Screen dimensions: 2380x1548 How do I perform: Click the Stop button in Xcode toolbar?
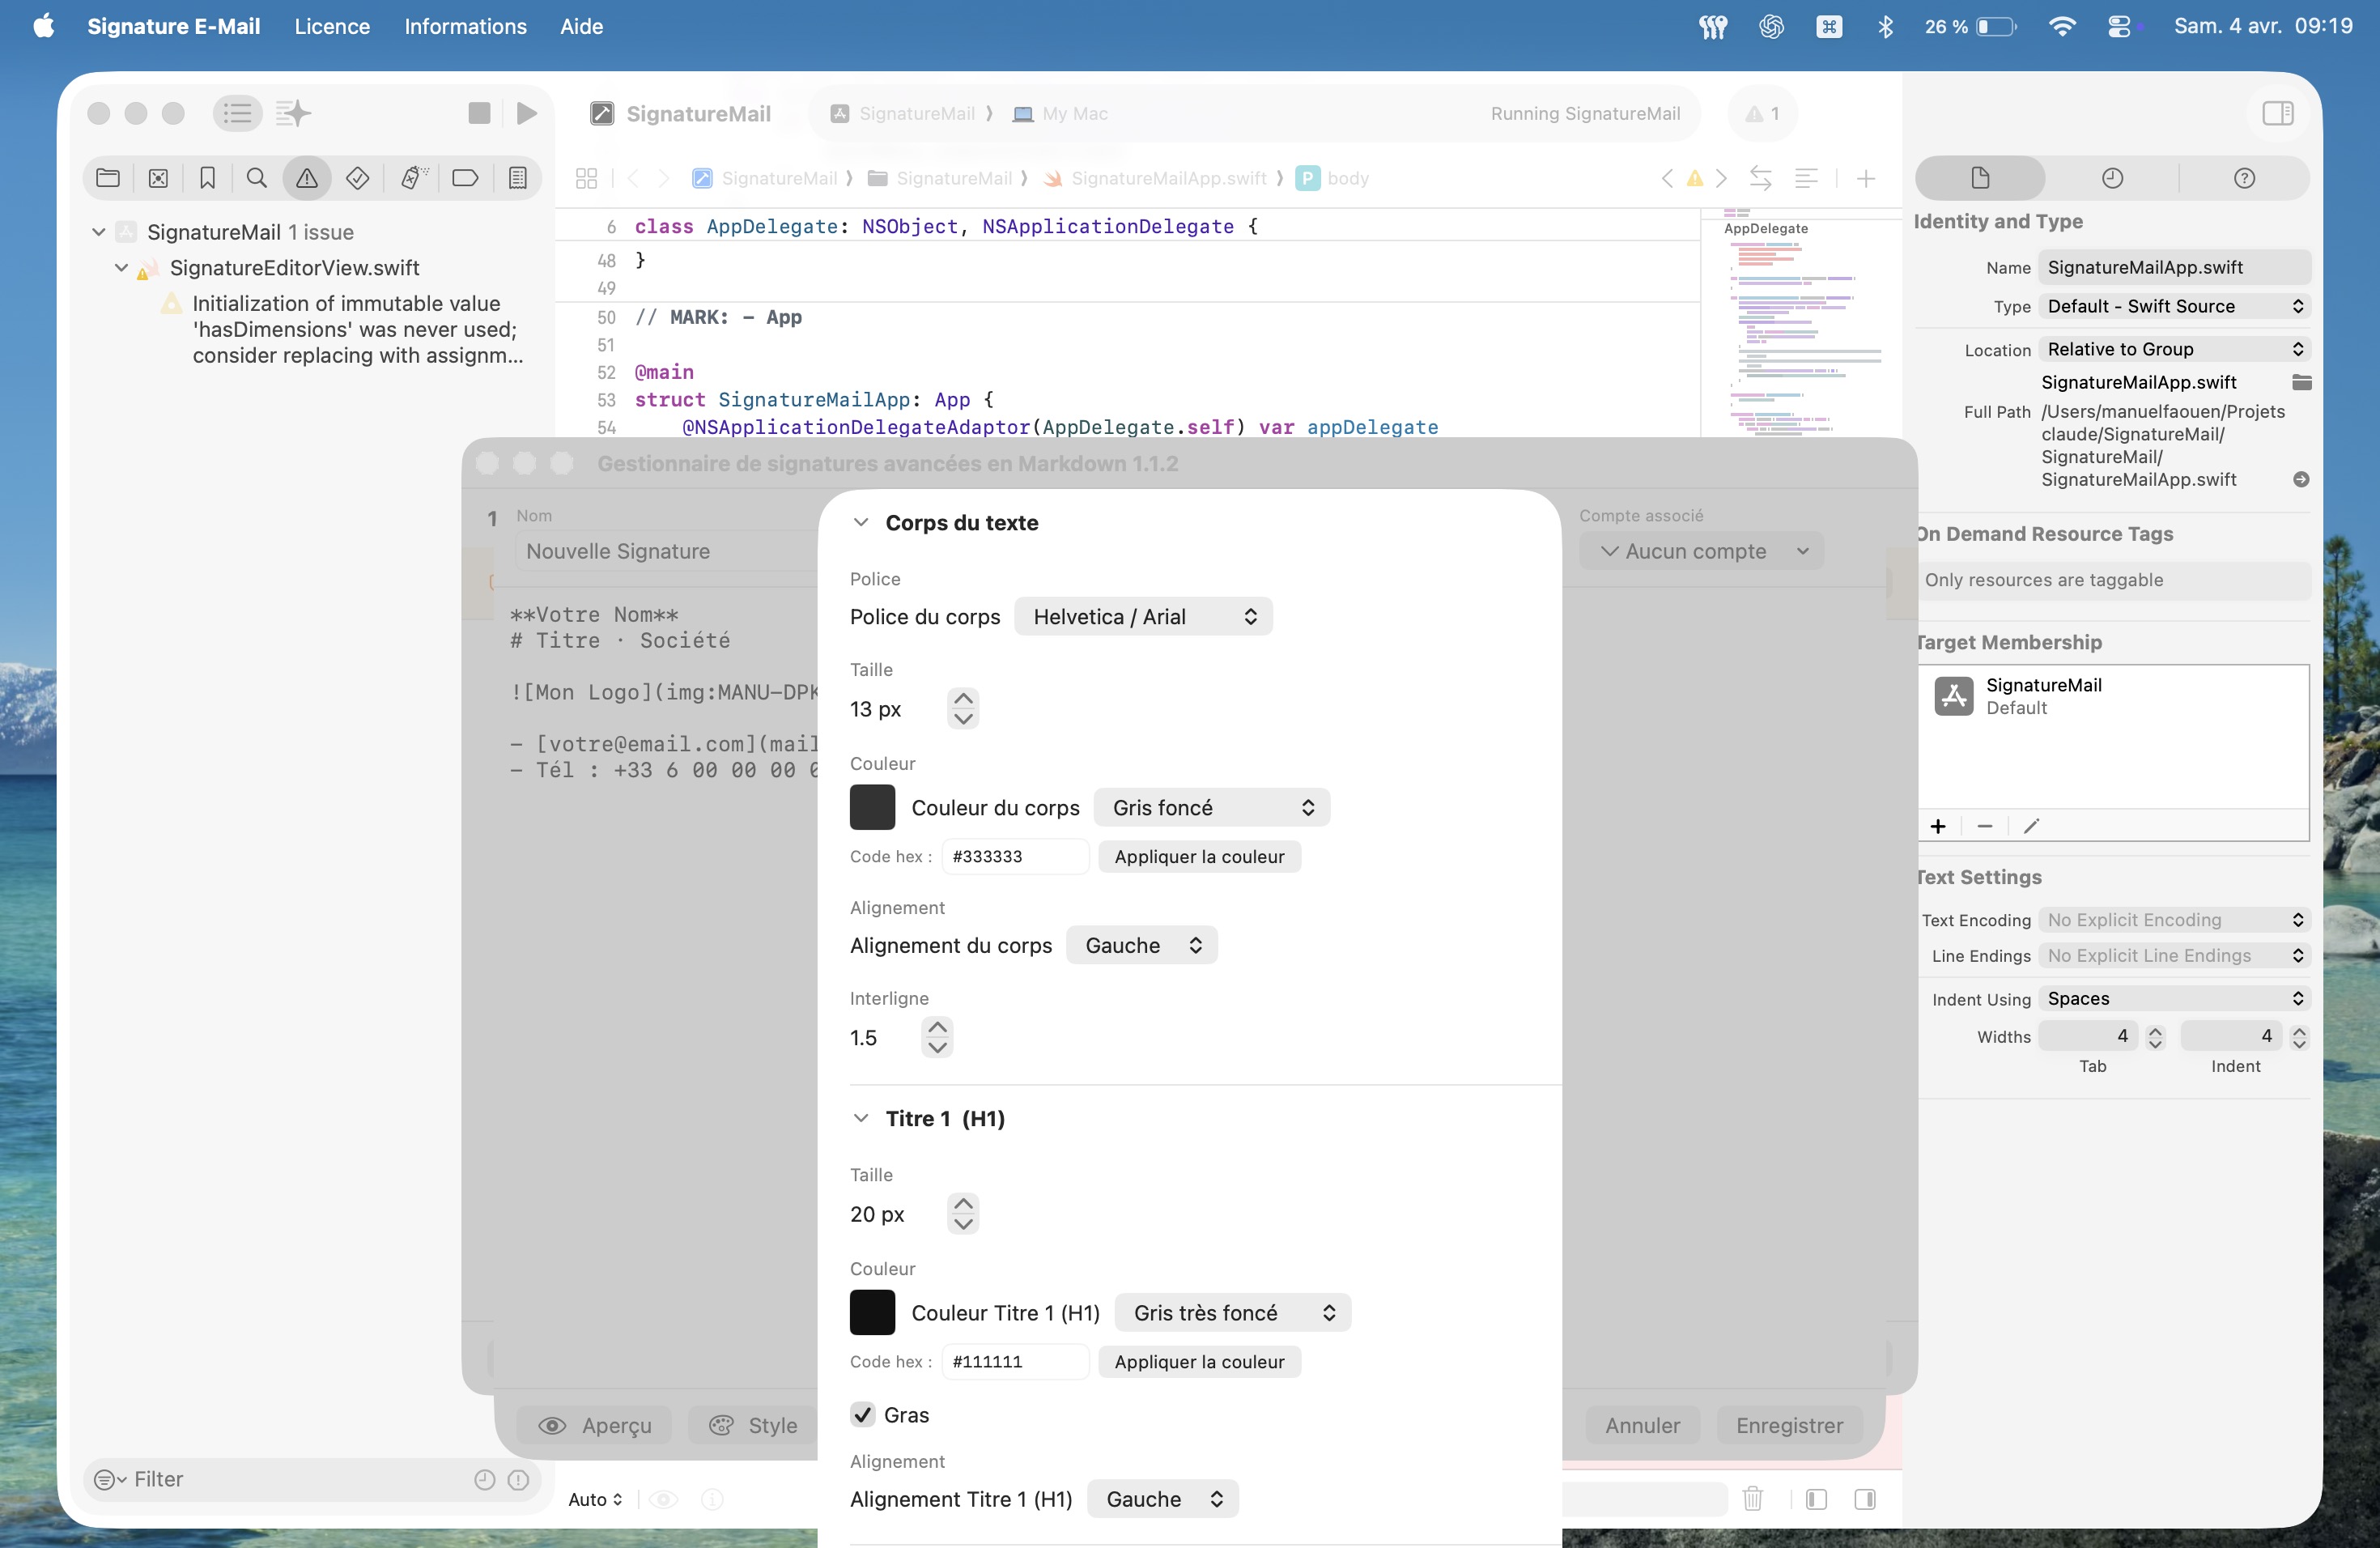click(479, 113)
